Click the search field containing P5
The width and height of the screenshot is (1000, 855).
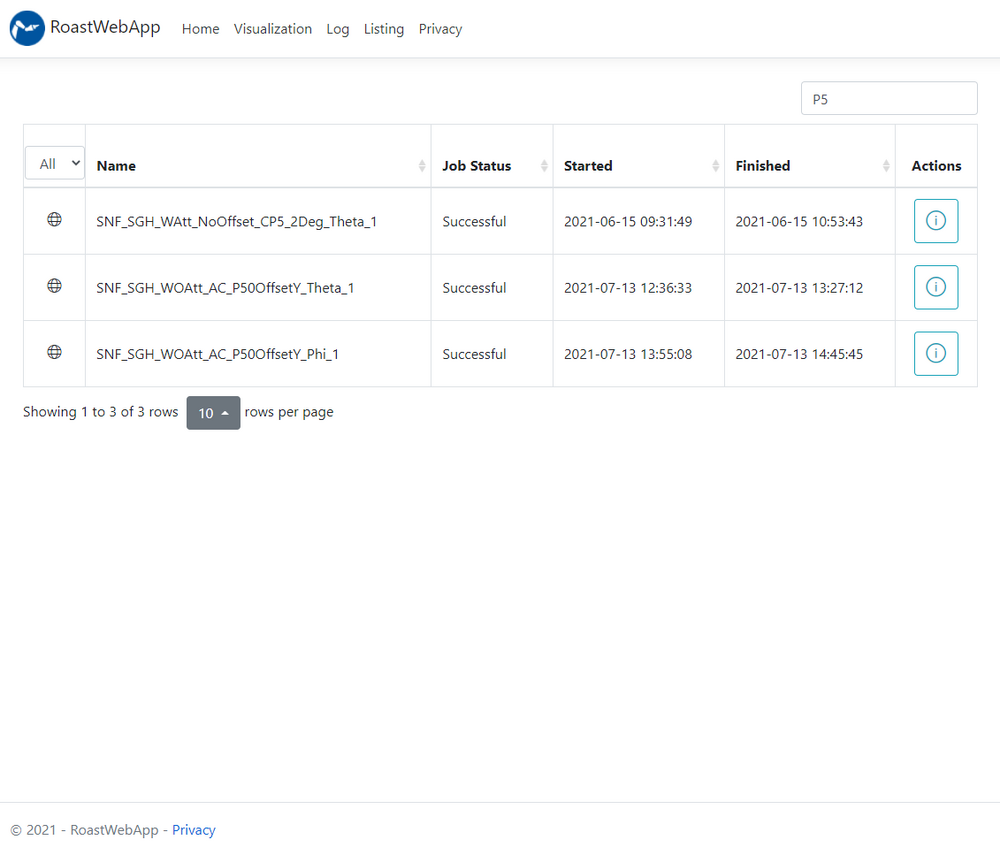tap(888, 99)
